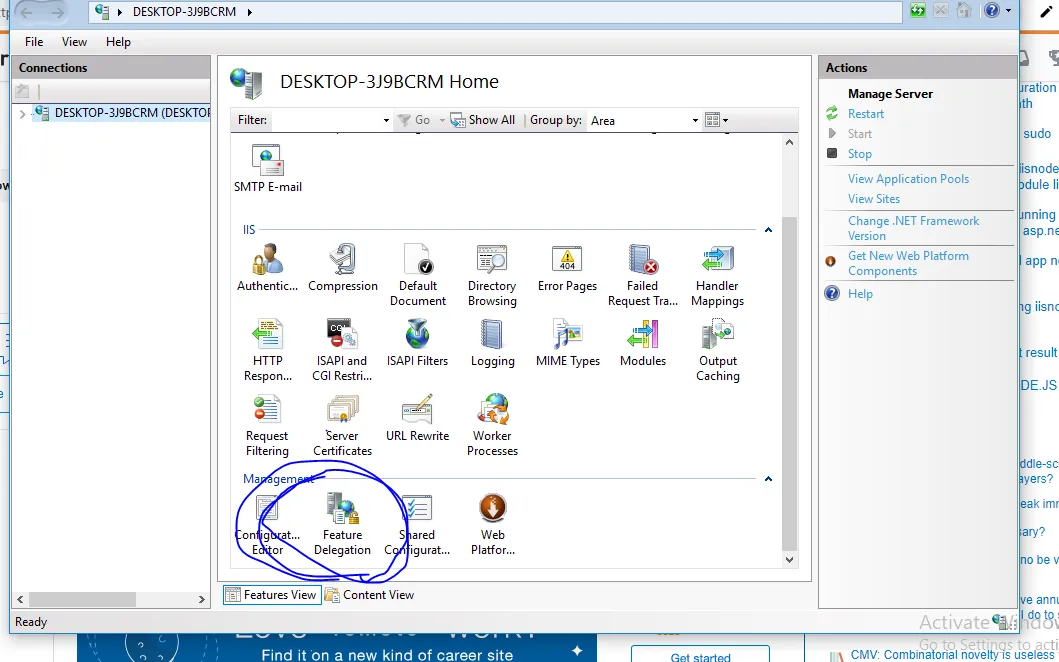Open the Shared Configuration feature

417,525
